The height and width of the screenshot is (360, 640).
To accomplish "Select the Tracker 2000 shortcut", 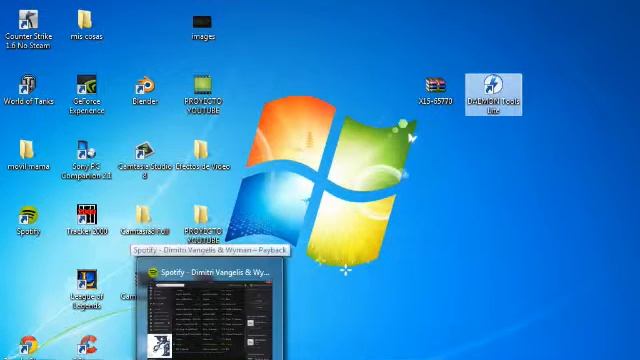I will tap(87, 220).
